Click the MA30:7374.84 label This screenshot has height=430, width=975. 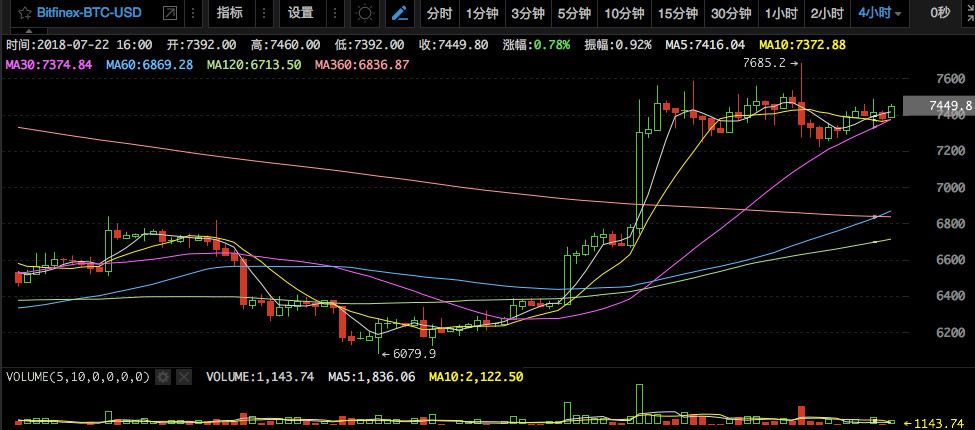pos(49,65)
